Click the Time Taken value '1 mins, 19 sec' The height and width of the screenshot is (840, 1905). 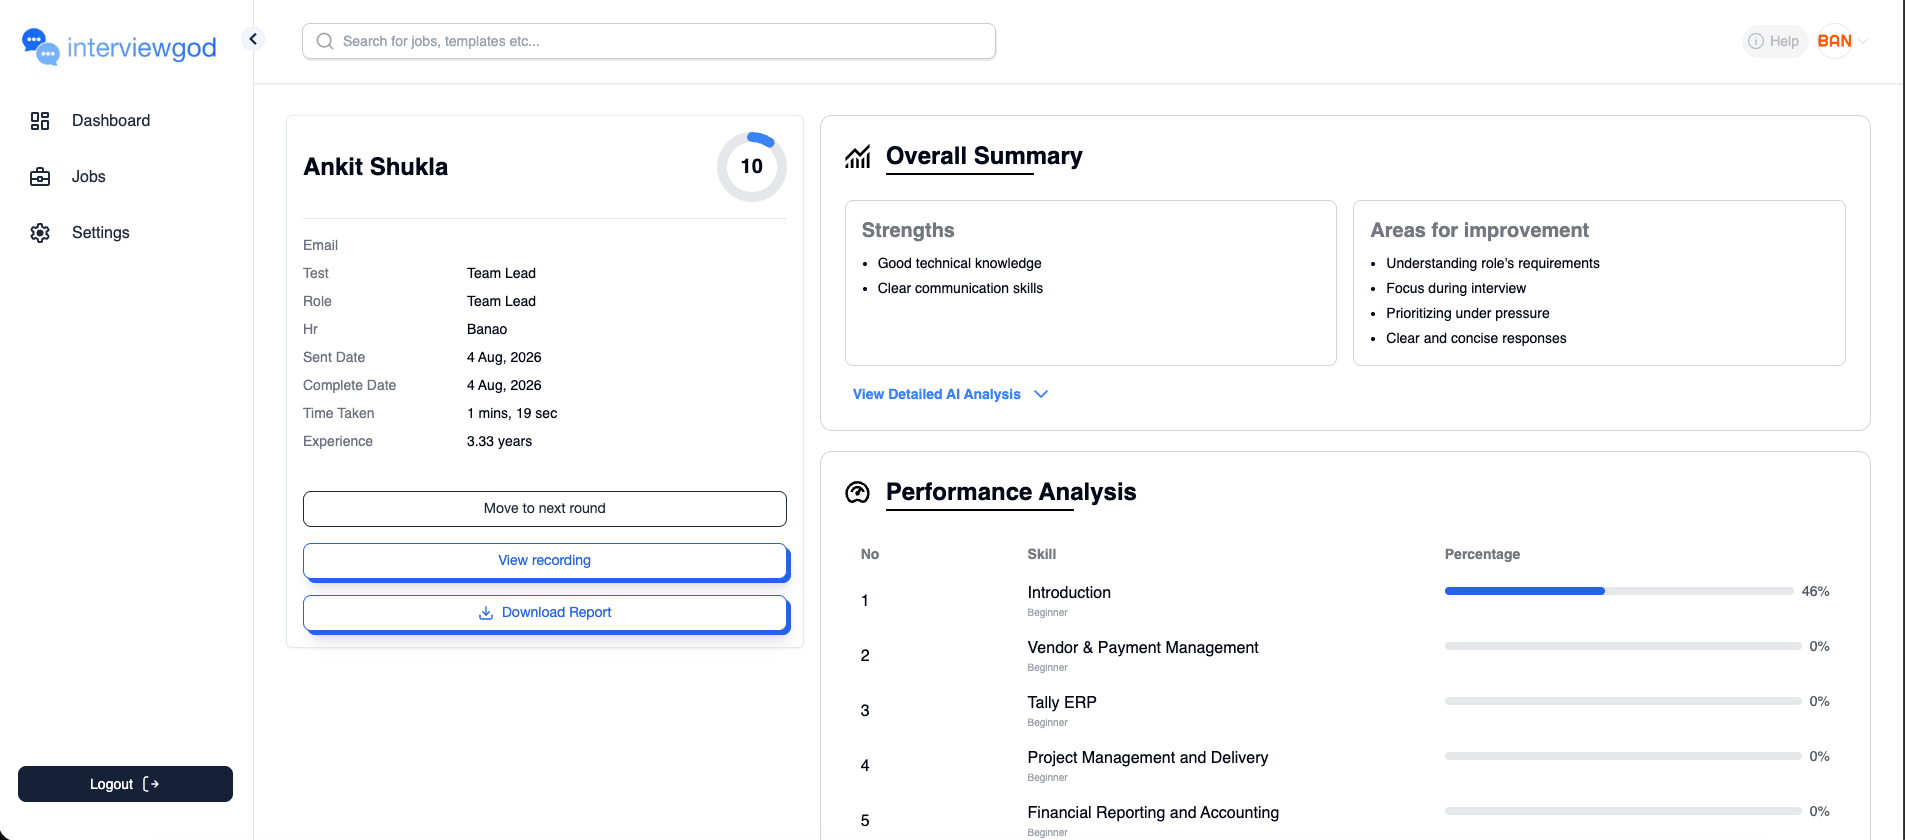(x=512, y=413)
